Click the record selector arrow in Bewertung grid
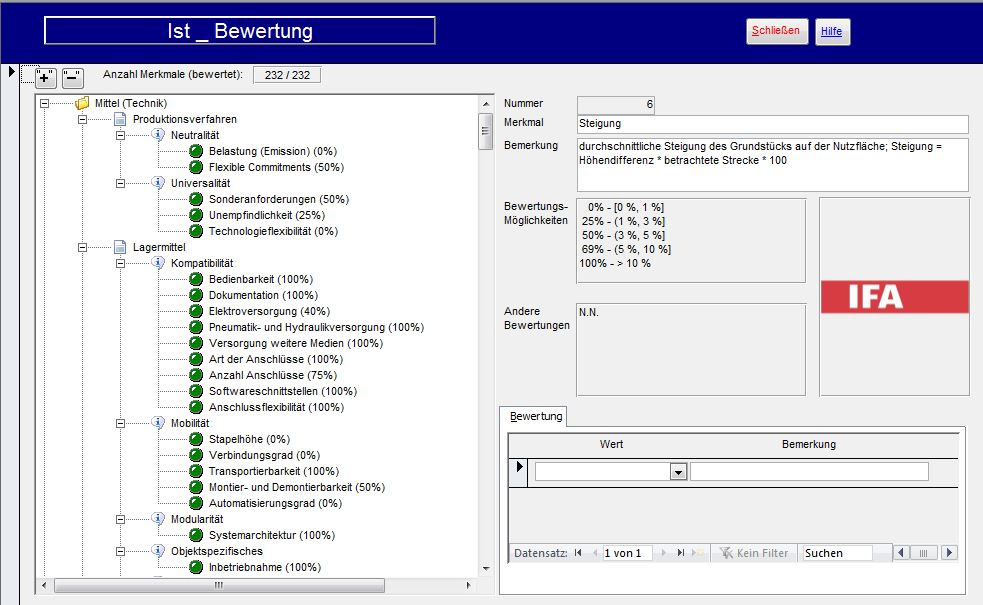Viewport: 983px width, 605px height. [518, 467]
